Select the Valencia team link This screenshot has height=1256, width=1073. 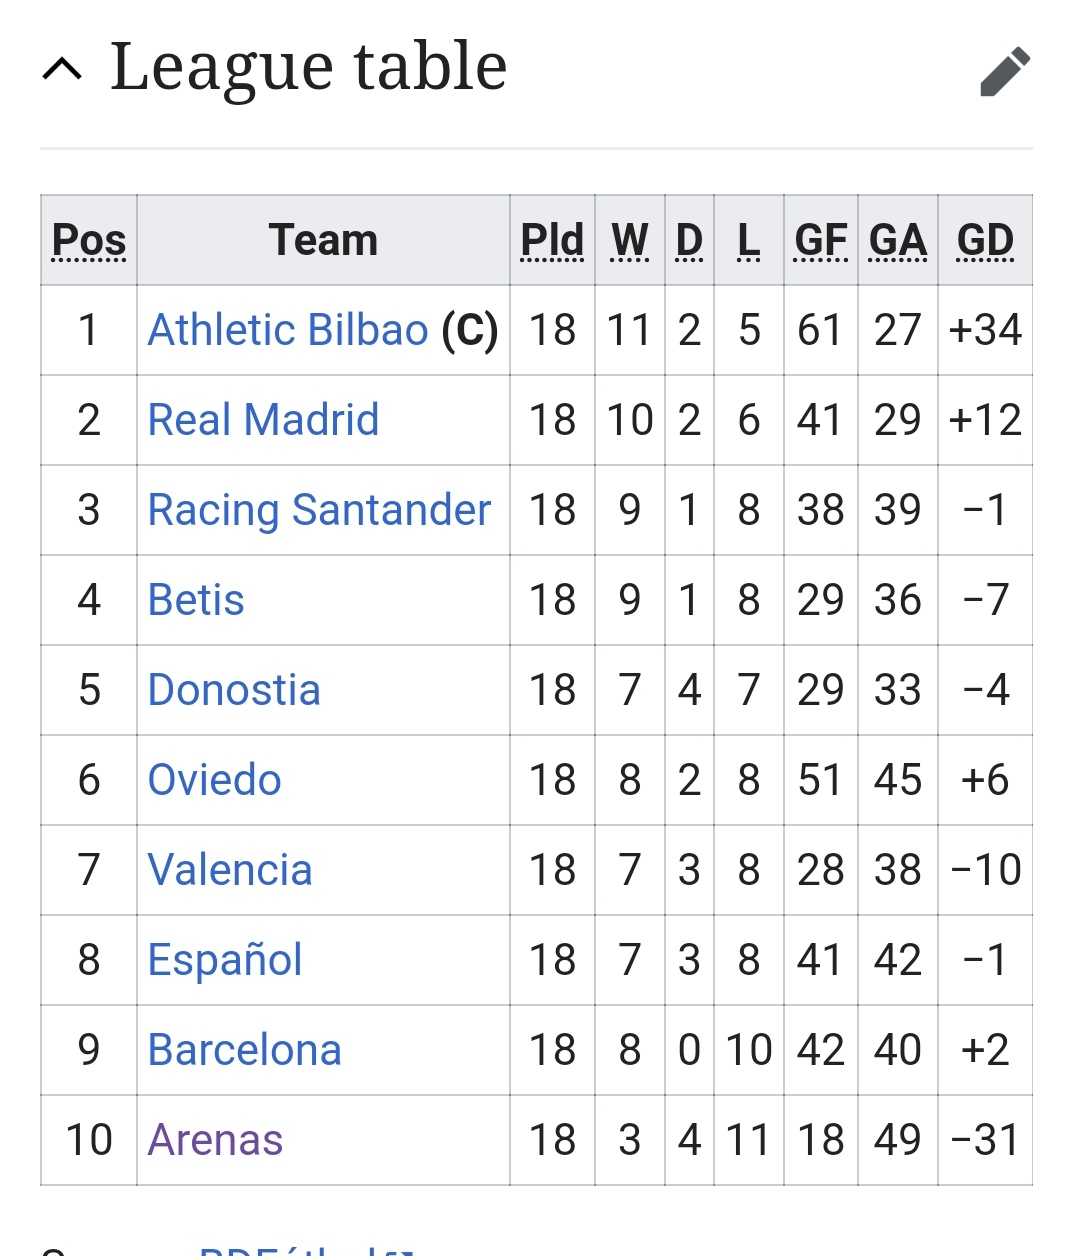click(x=230, y=870)
